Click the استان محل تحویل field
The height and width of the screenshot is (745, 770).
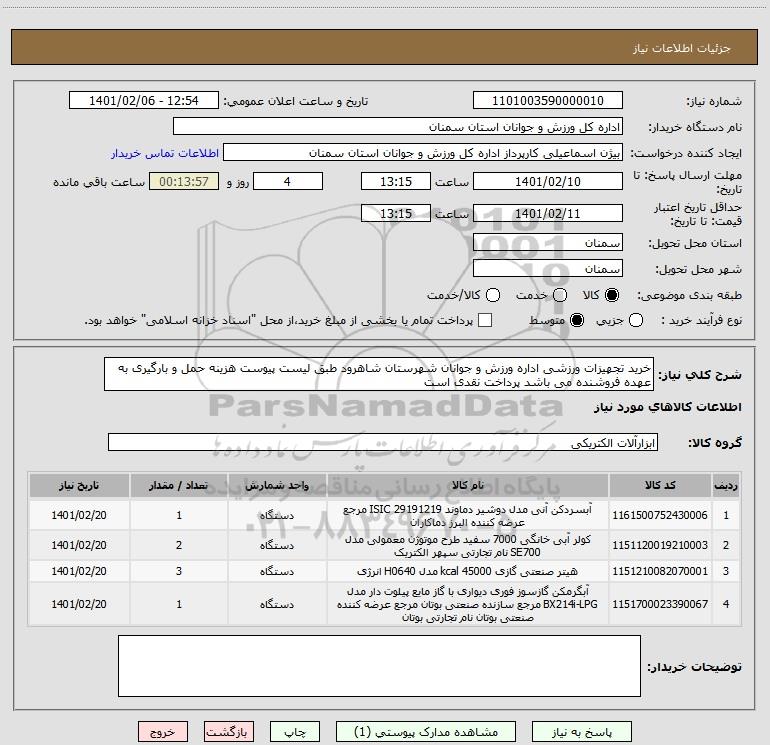[548, 243]
